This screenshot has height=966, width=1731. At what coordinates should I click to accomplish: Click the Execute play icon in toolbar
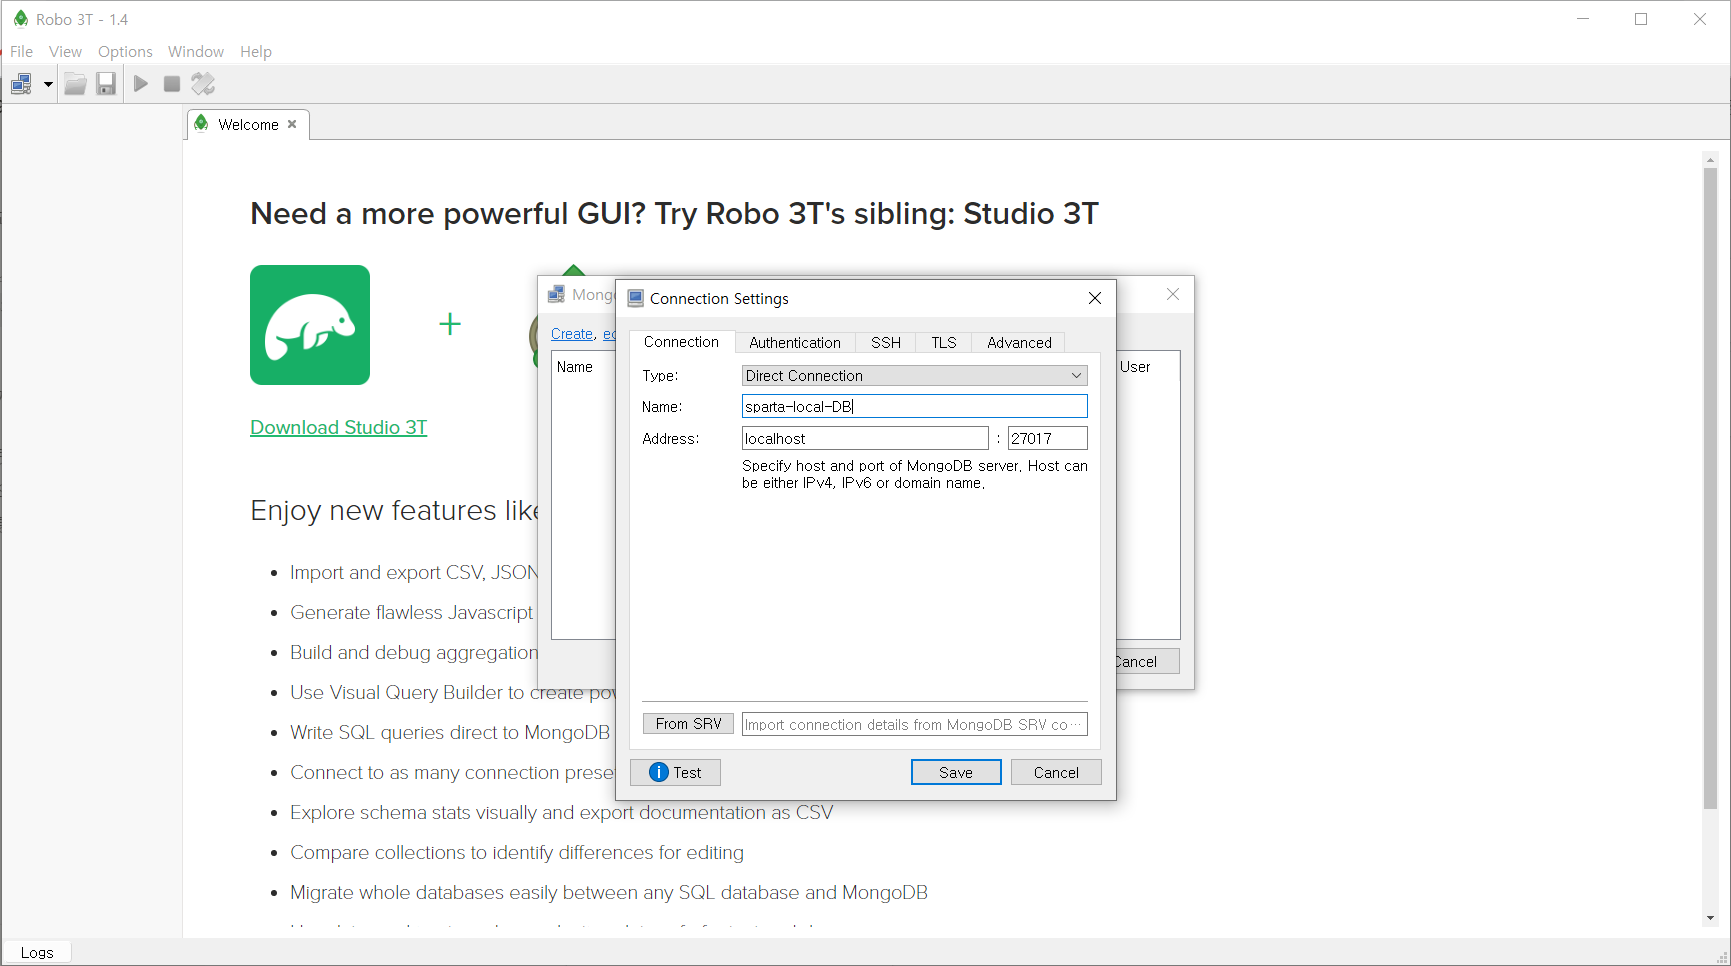(x=141, y=84)
